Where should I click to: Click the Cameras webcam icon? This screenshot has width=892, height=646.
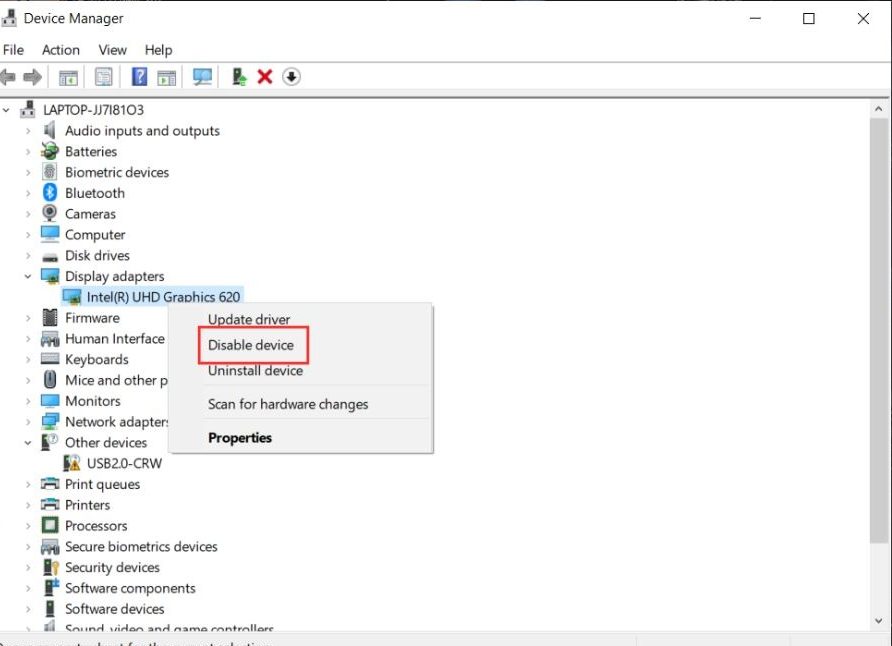tap(49, 213)
